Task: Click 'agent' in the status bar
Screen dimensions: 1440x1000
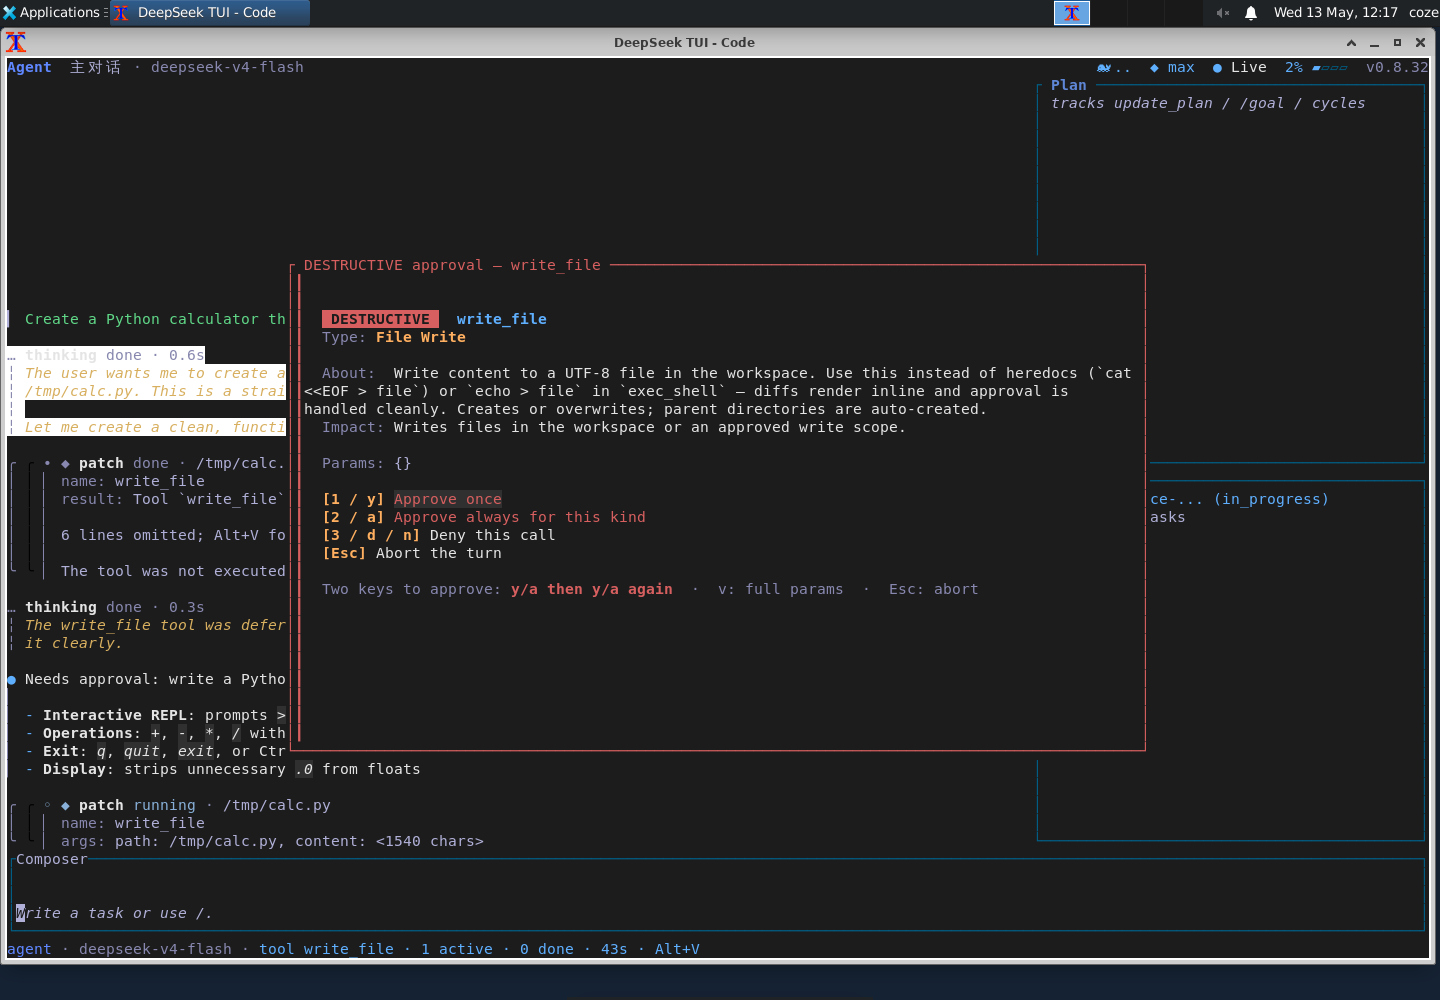Action: coord(29,949)
